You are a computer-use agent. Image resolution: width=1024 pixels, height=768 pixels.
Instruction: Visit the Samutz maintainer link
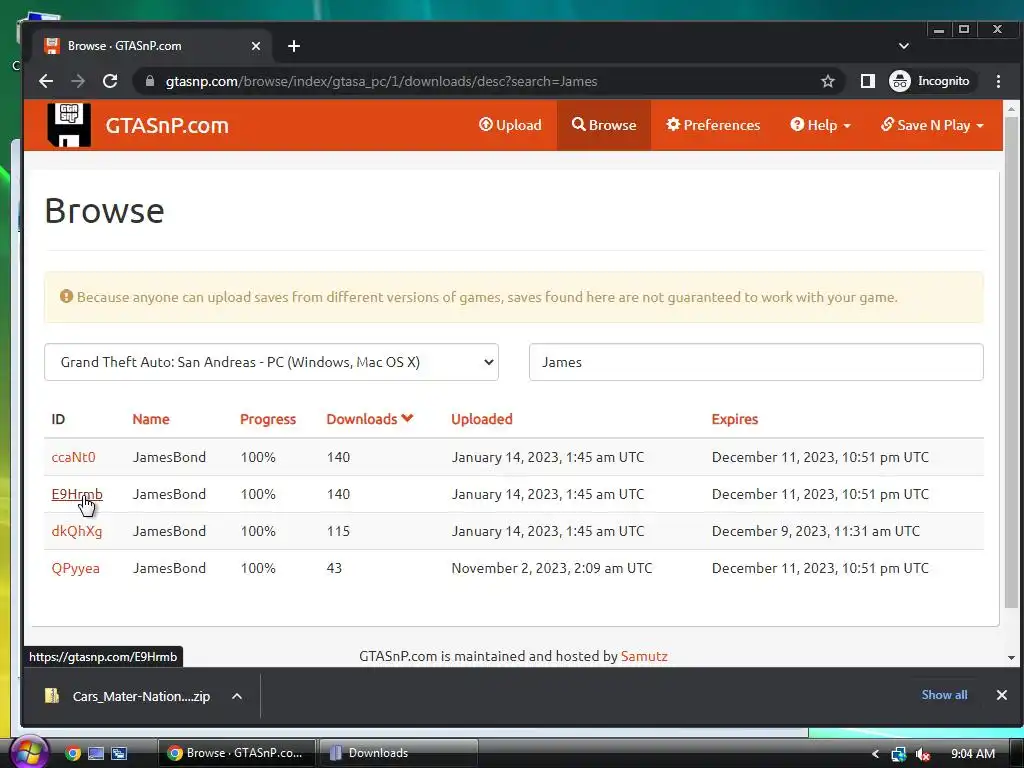[x=644, y=656]
